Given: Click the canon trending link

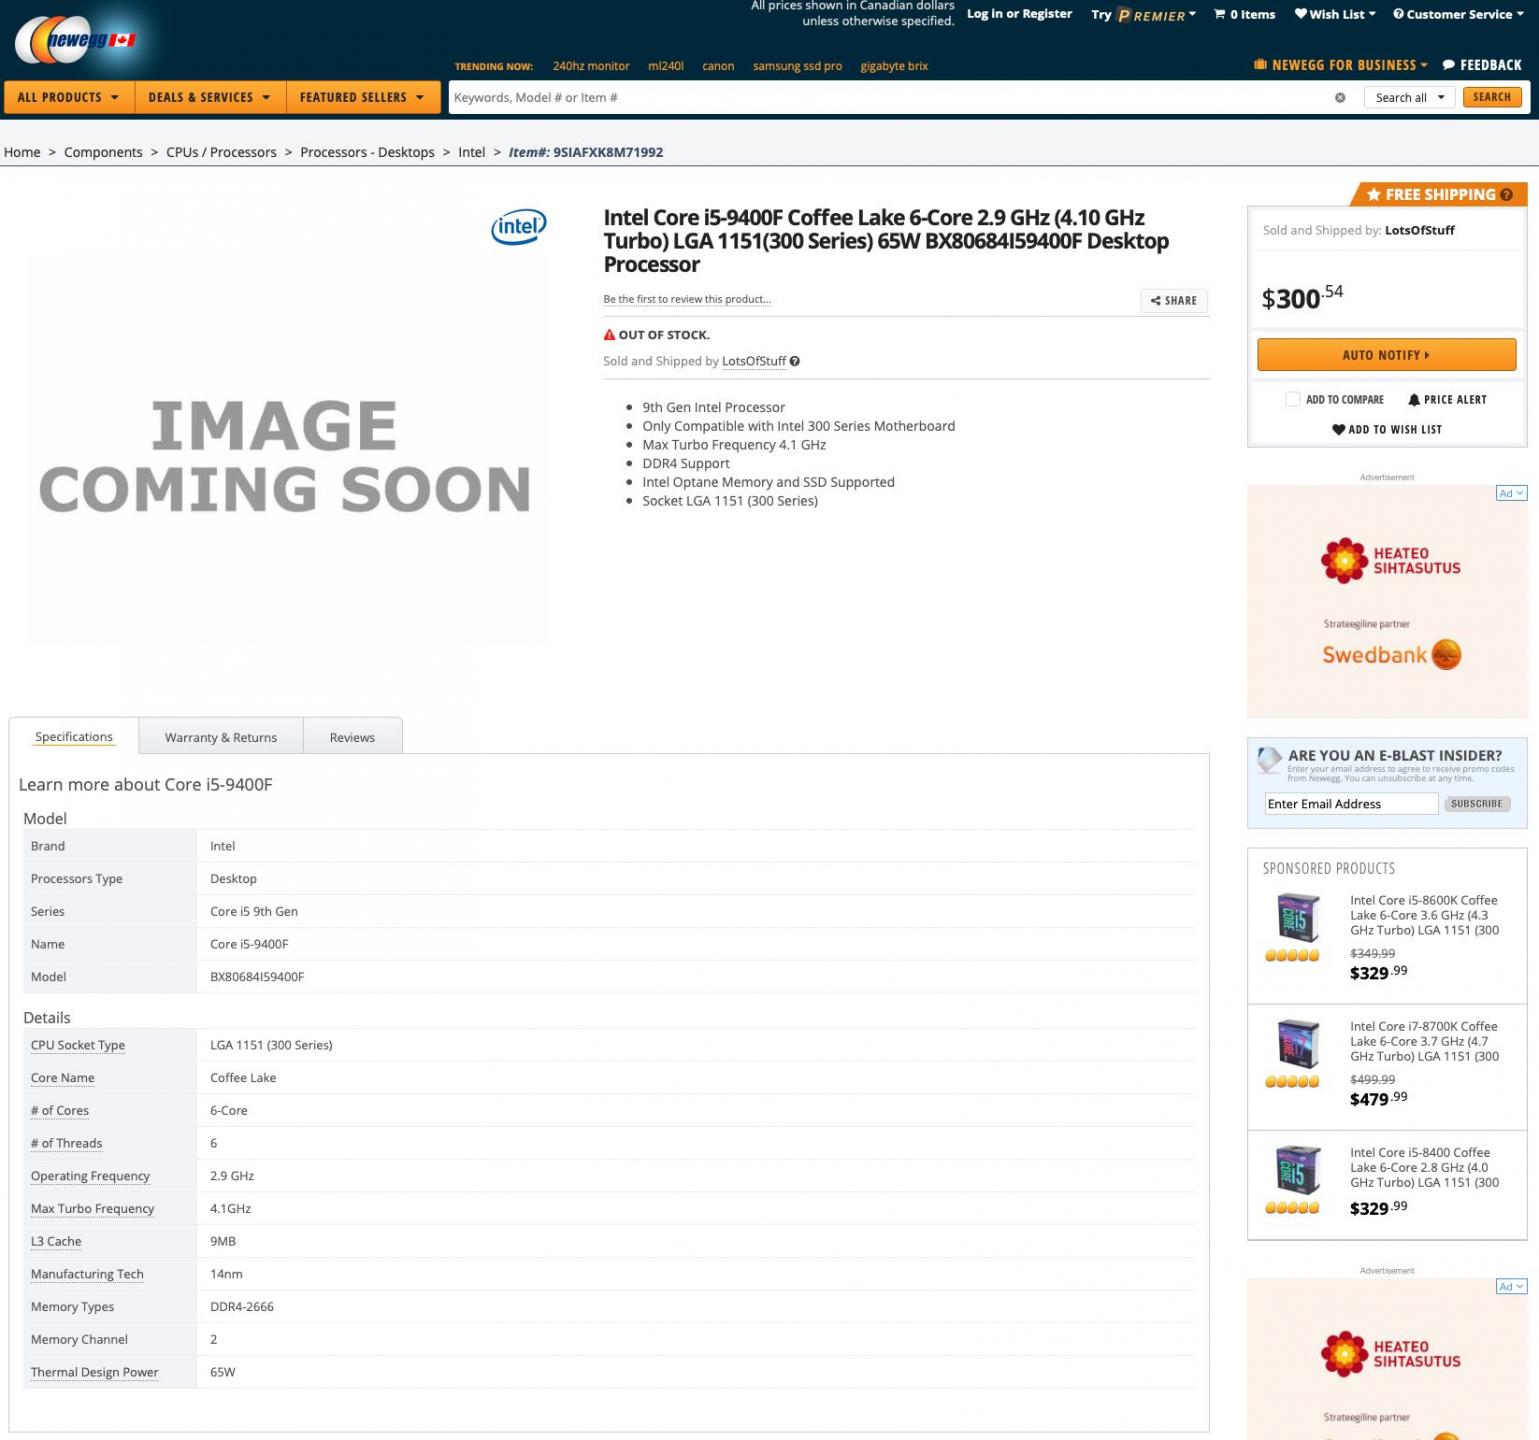Looking at the screenshot, I should tap(718, 66).
